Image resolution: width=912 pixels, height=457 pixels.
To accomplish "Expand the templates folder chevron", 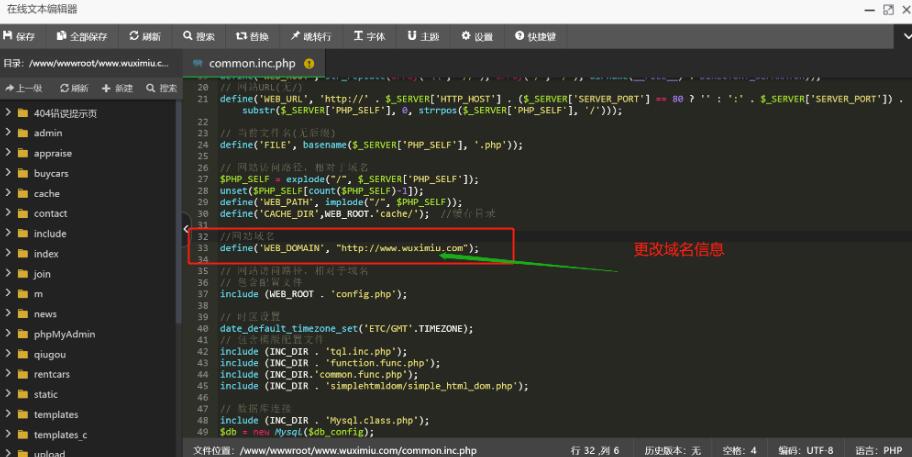I will [8, 414].
